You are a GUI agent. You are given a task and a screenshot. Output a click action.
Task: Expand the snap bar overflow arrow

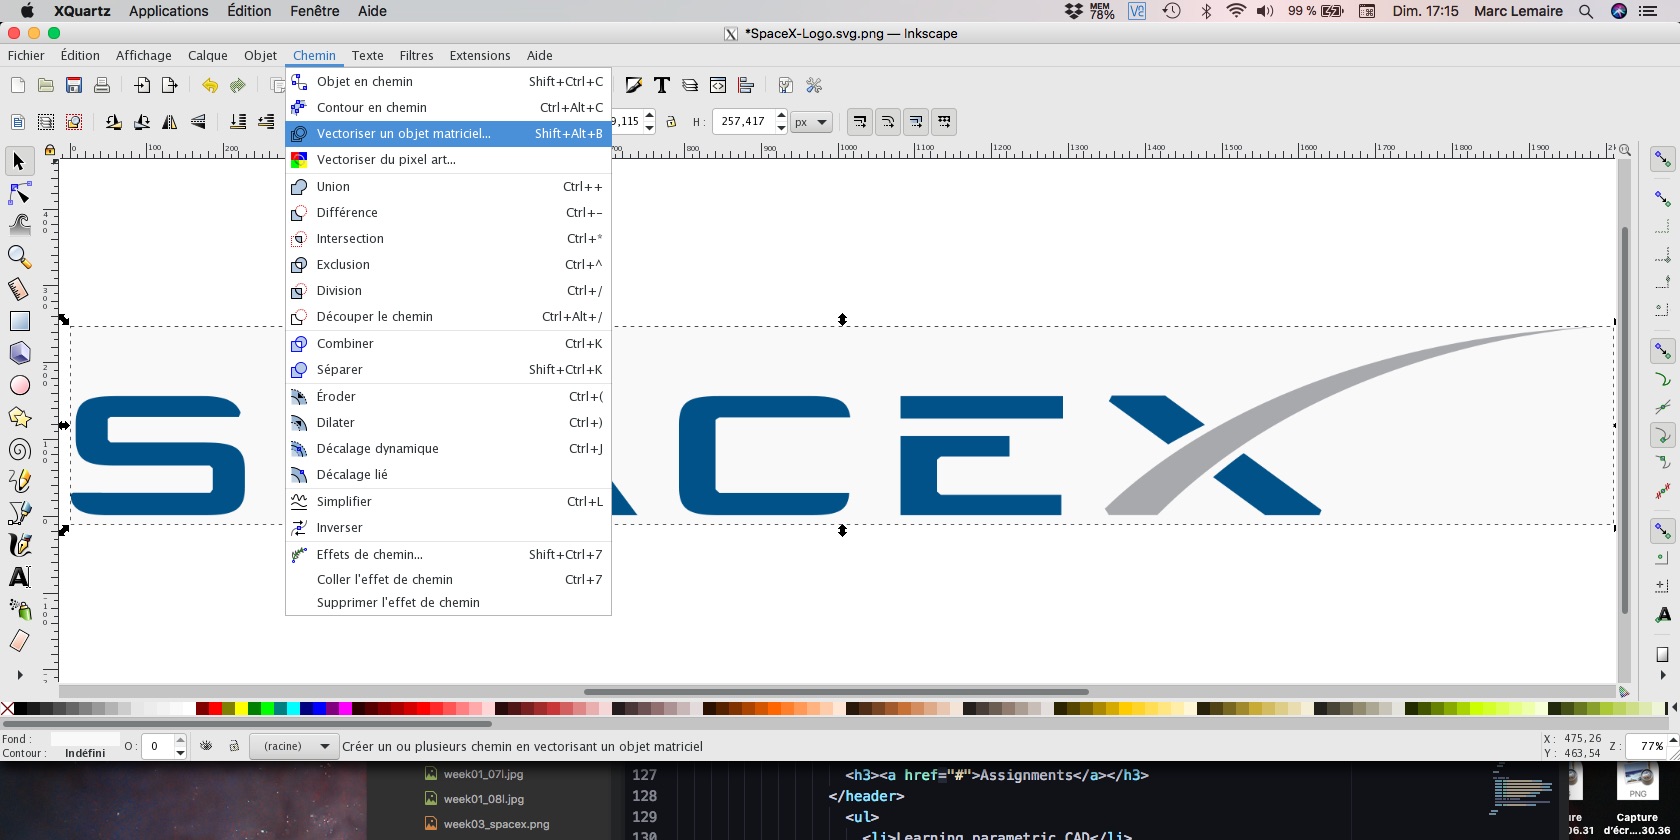(x=1662, y=675)
